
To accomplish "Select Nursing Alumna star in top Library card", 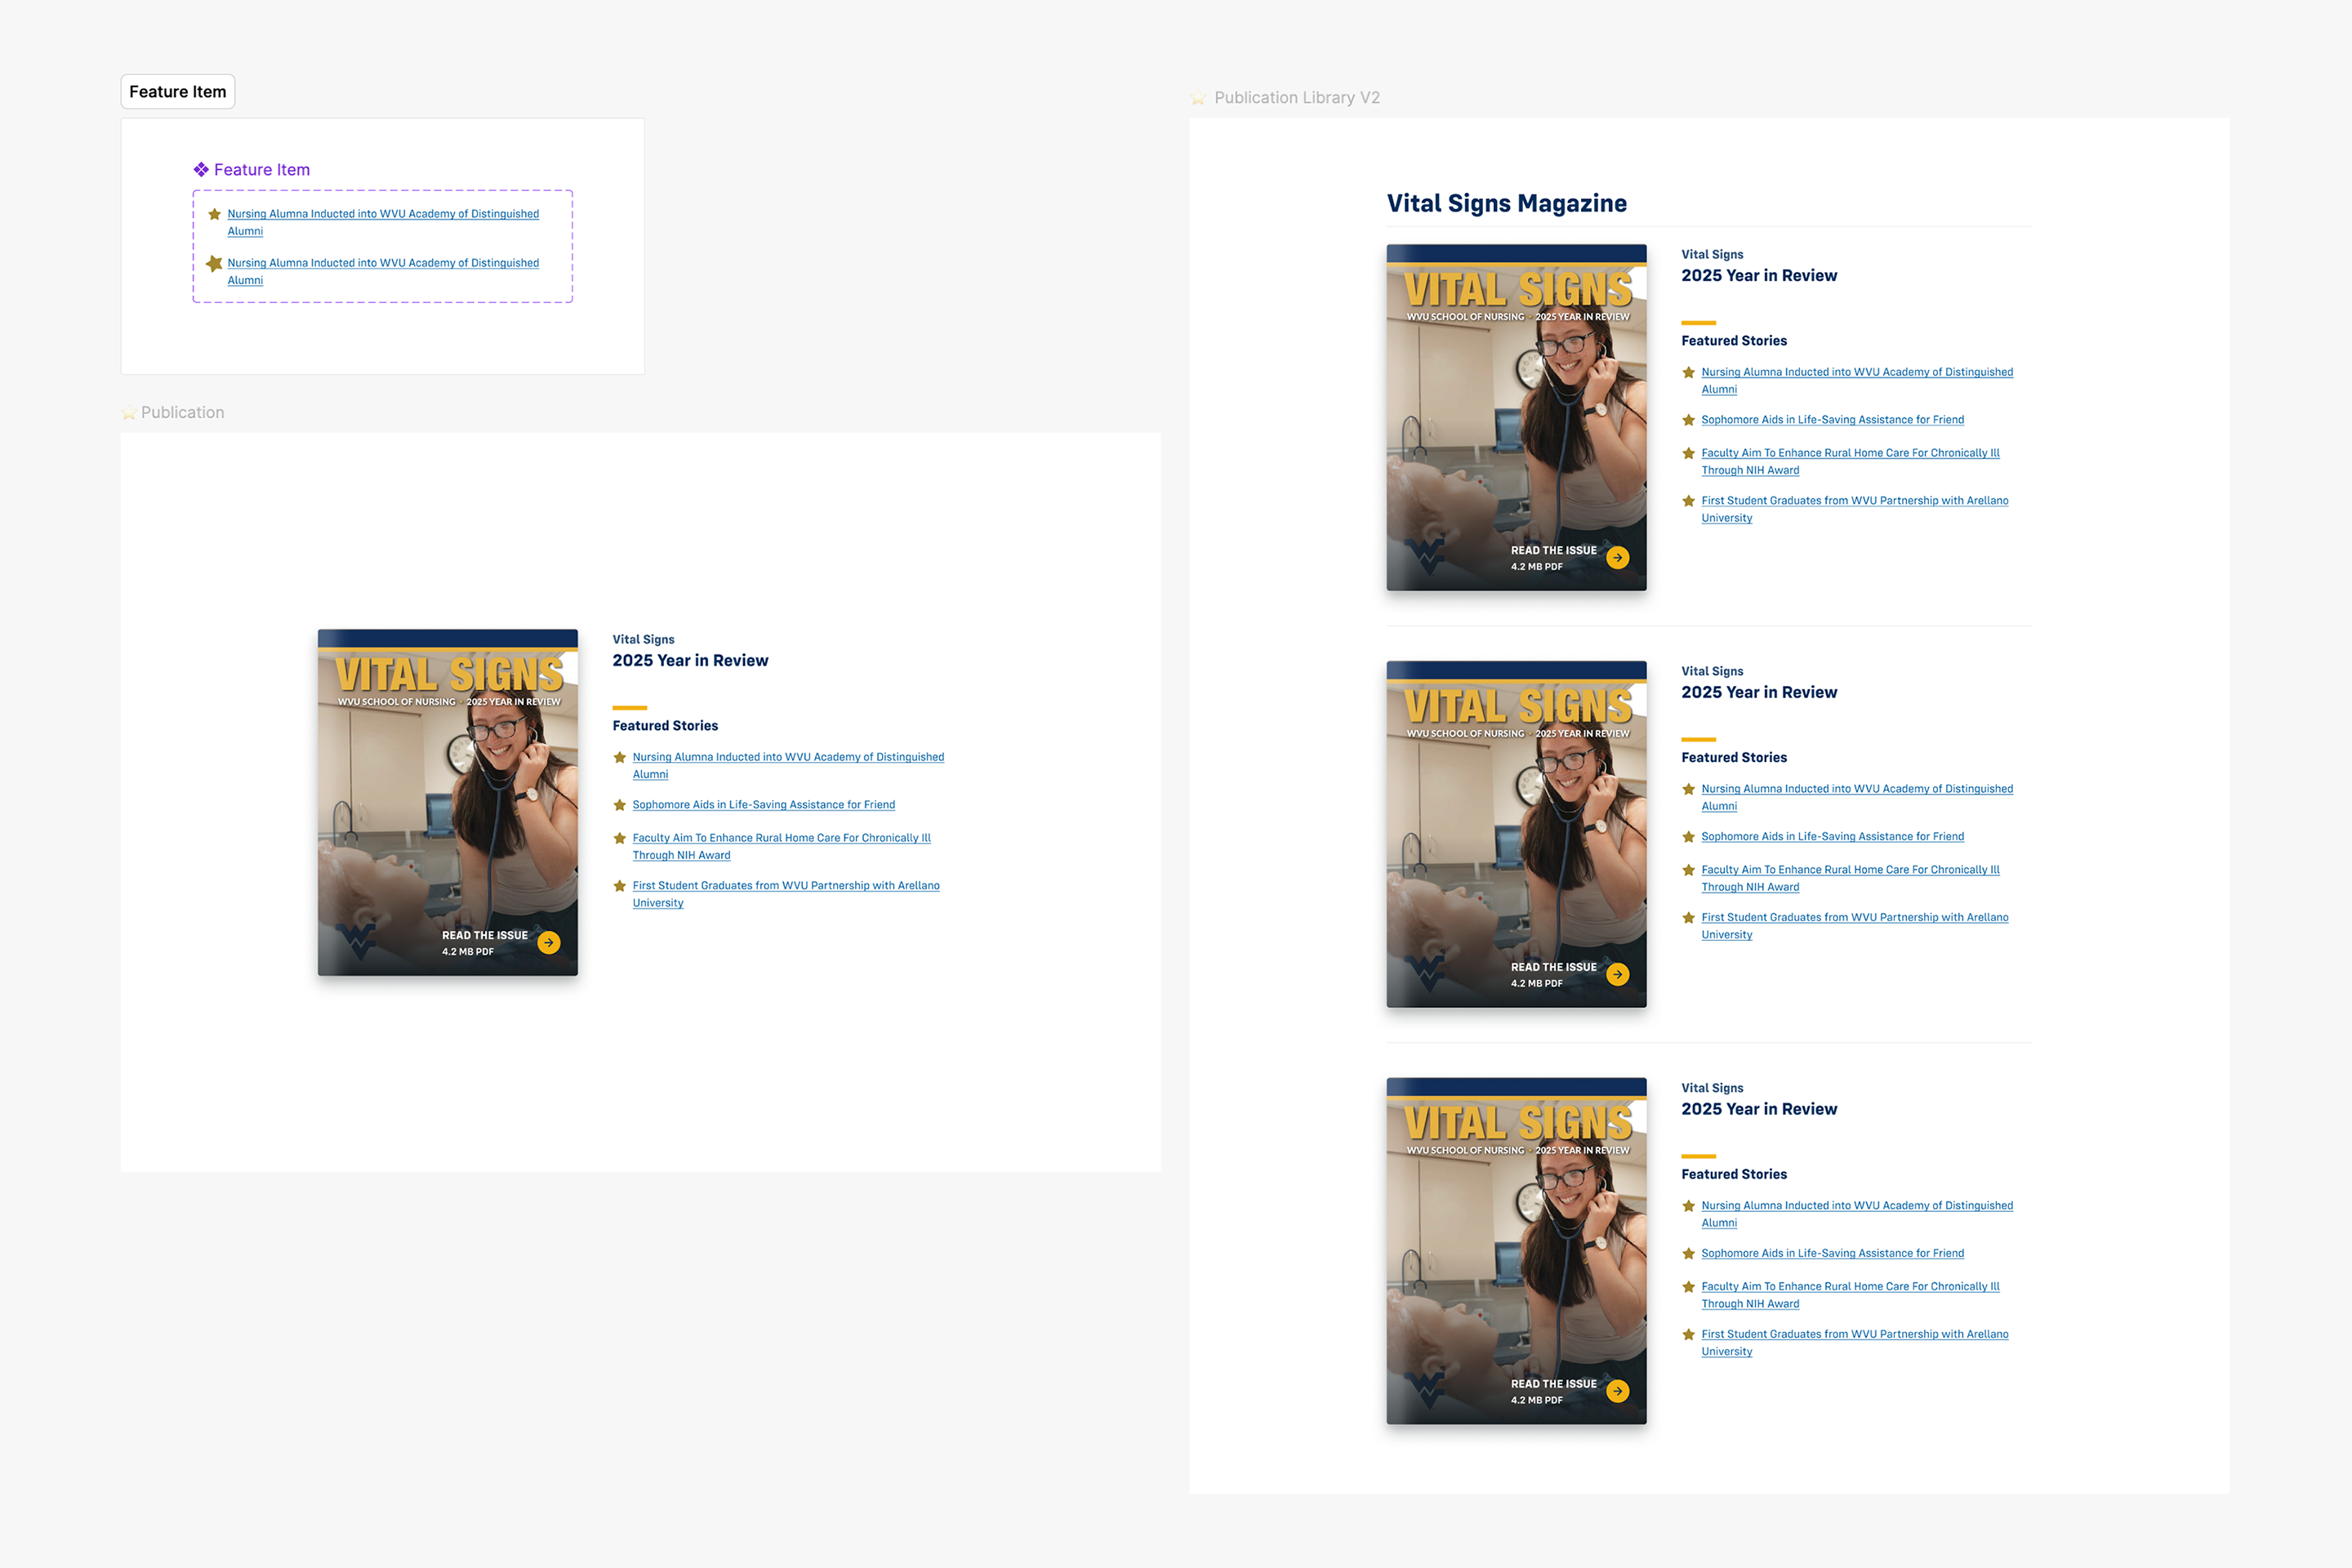I will [1689, 372].
